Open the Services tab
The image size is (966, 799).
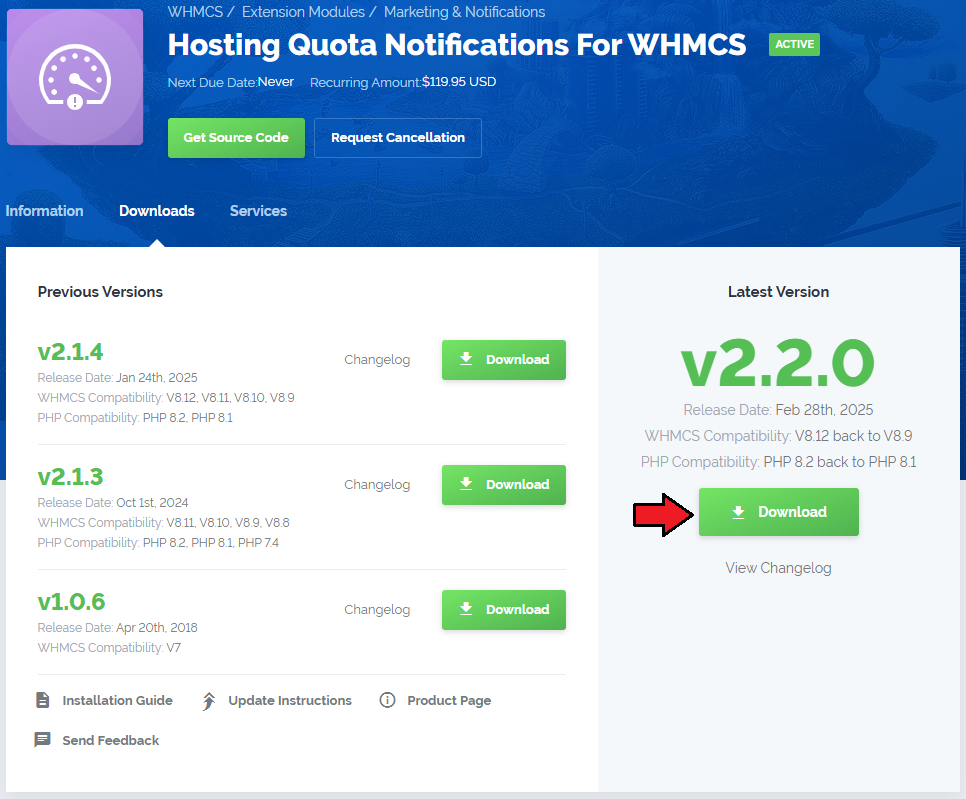258,211
